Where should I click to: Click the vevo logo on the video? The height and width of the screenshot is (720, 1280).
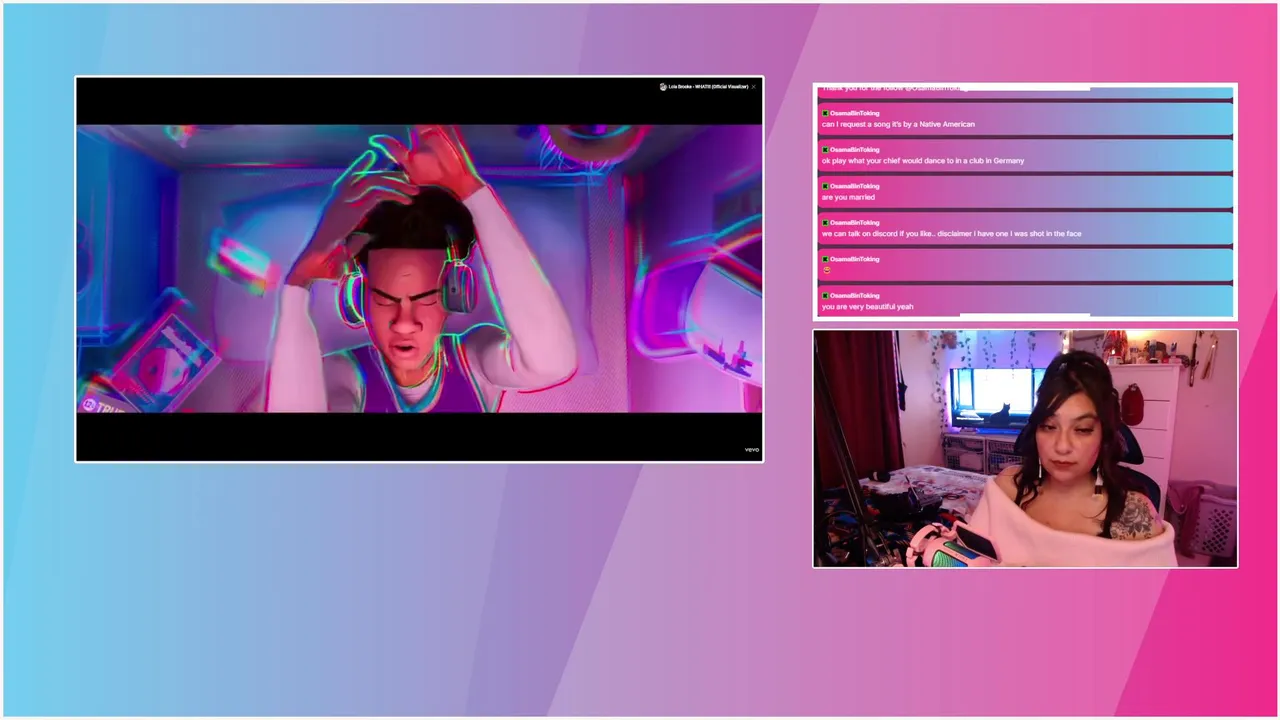[x=752, y=450]
